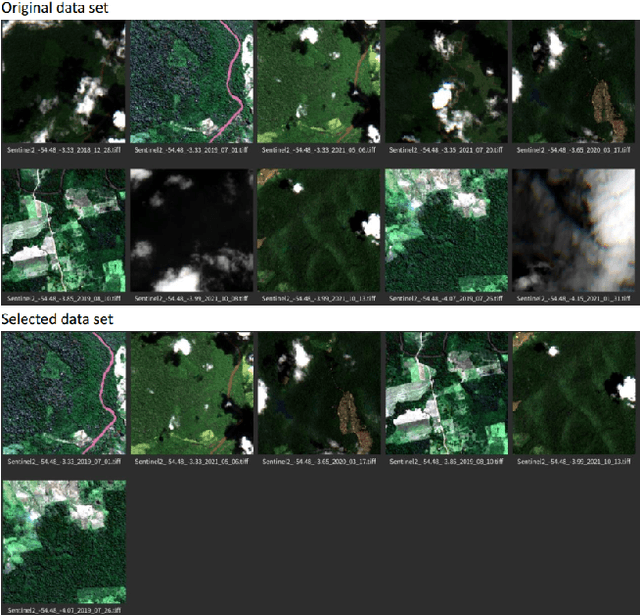Click filename label under the 2021_01_11 cloud image
The height and width of the screenshot is (615, 640).
pyautogui.click(x=574, y=298)
